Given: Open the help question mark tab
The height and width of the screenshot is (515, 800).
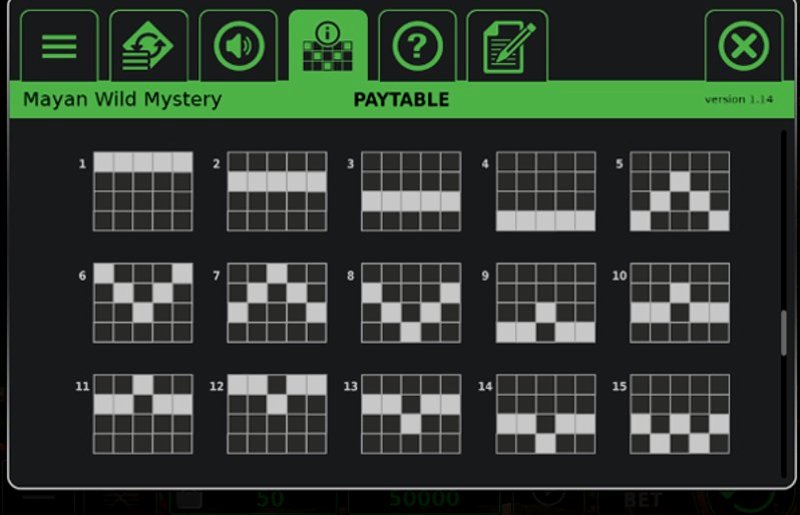Looking at the screenshot, I should [417, 46].
